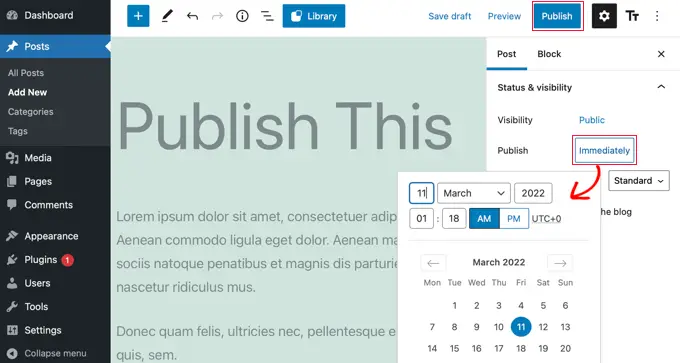Select the pencil edit tool icon
This screenshot has height=363, width=680.
167,16
